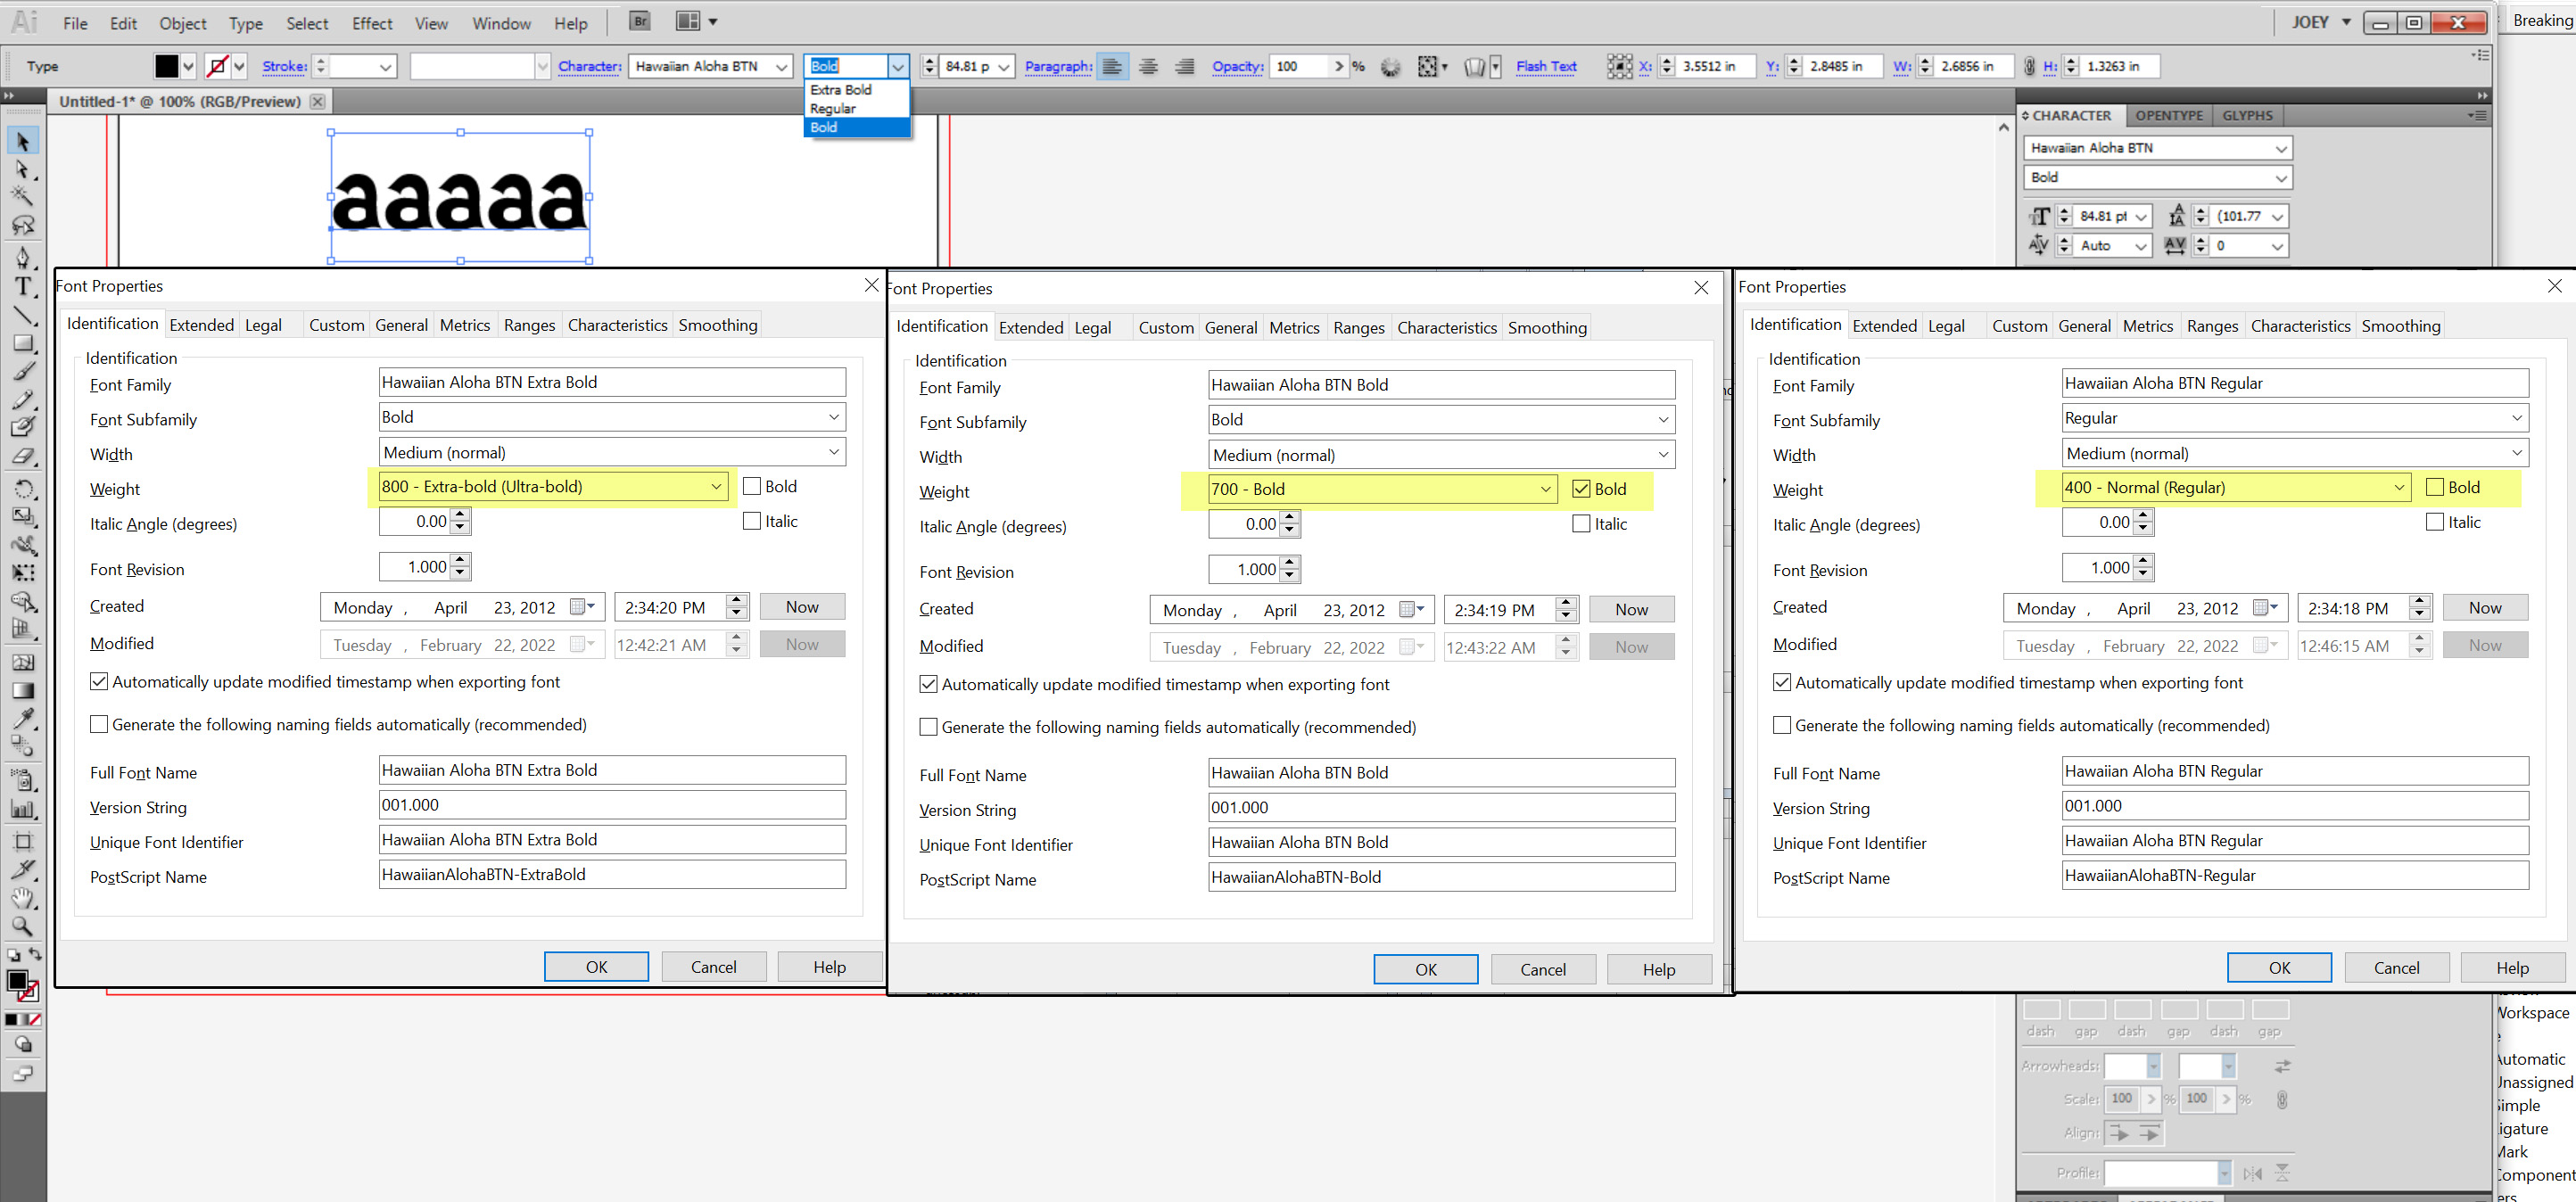Open the Flash Text link
The image size is (2576, 1202).
click(1545, 67)
